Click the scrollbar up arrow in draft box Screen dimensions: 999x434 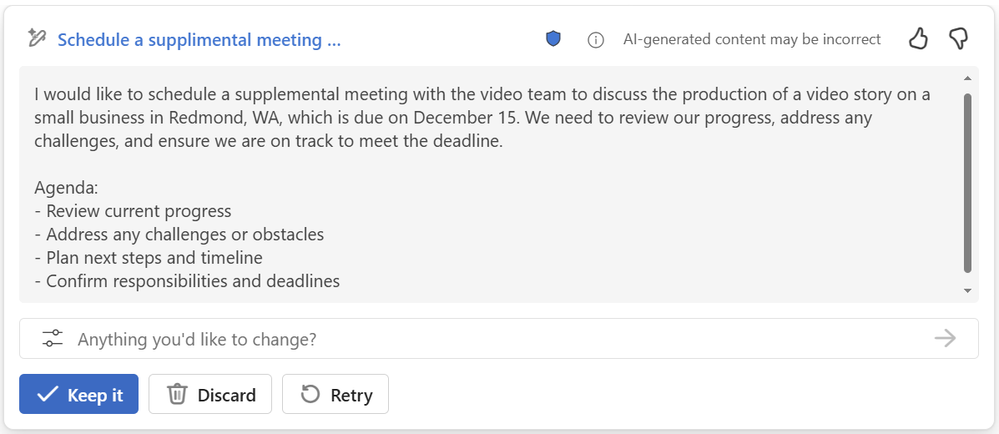pos(968,78)
